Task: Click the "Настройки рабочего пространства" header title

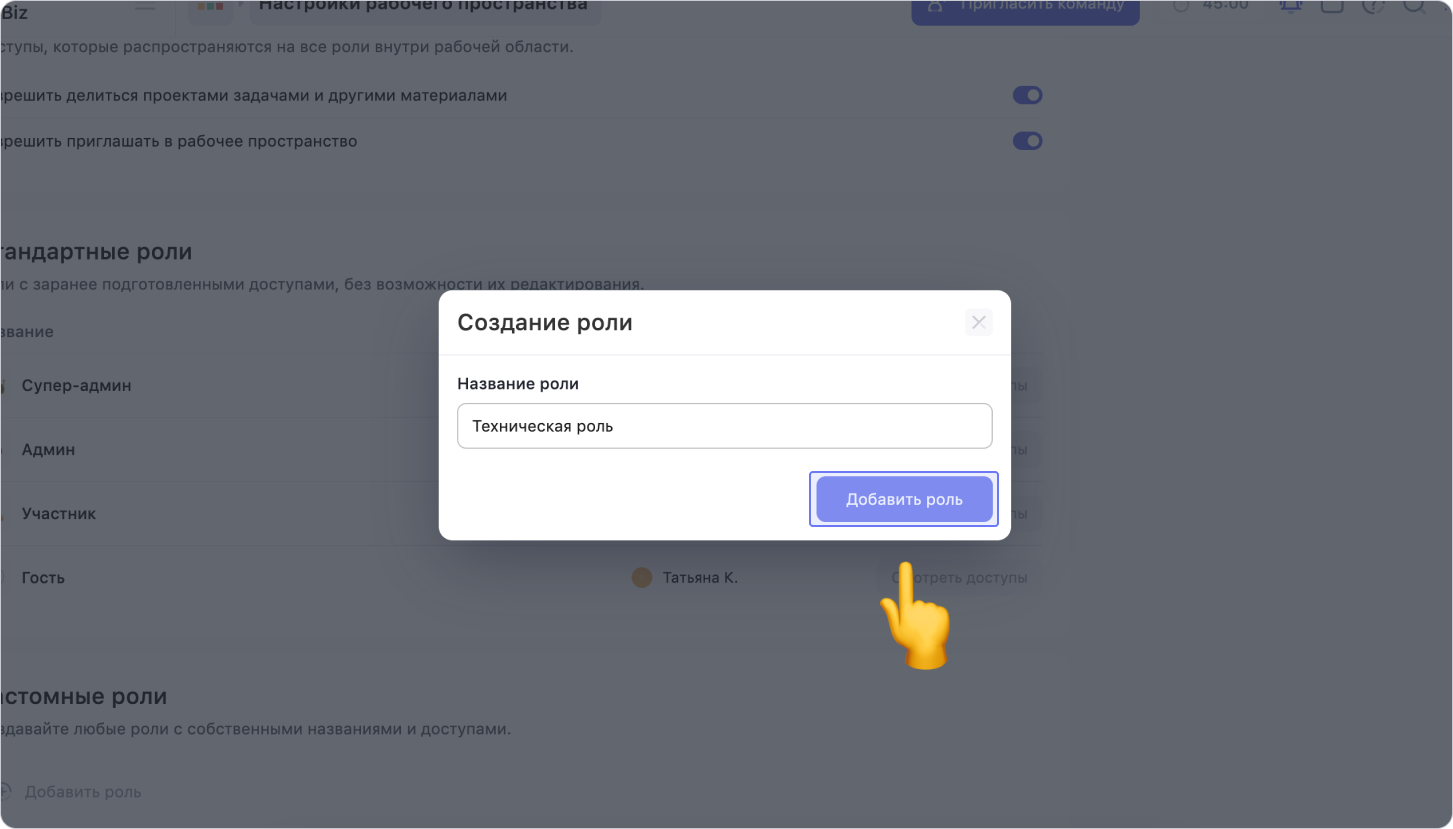Action: [x=423, y=6]
